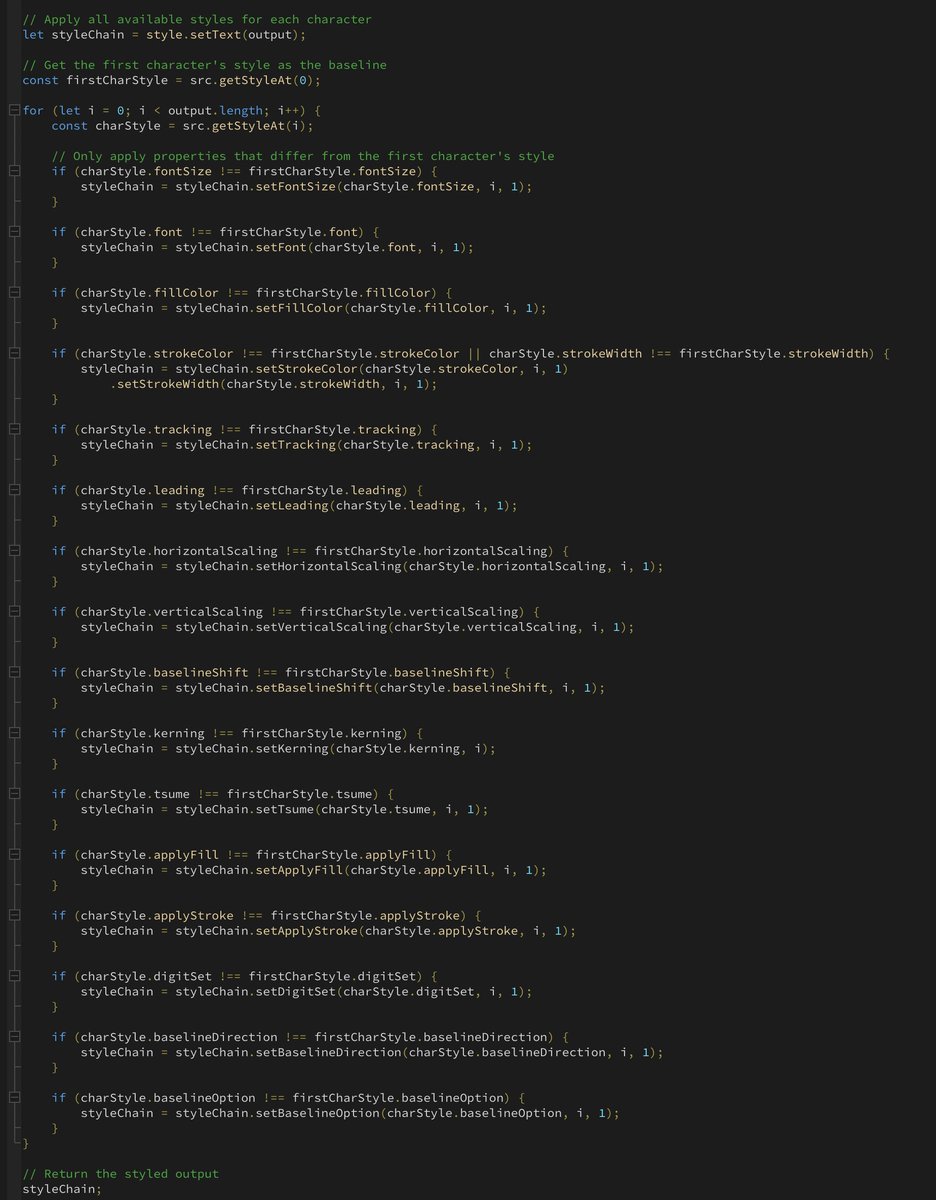Collapse the applyFill if-block fold marker
This screenshot has height=1200, width=936.
[13, 855]
